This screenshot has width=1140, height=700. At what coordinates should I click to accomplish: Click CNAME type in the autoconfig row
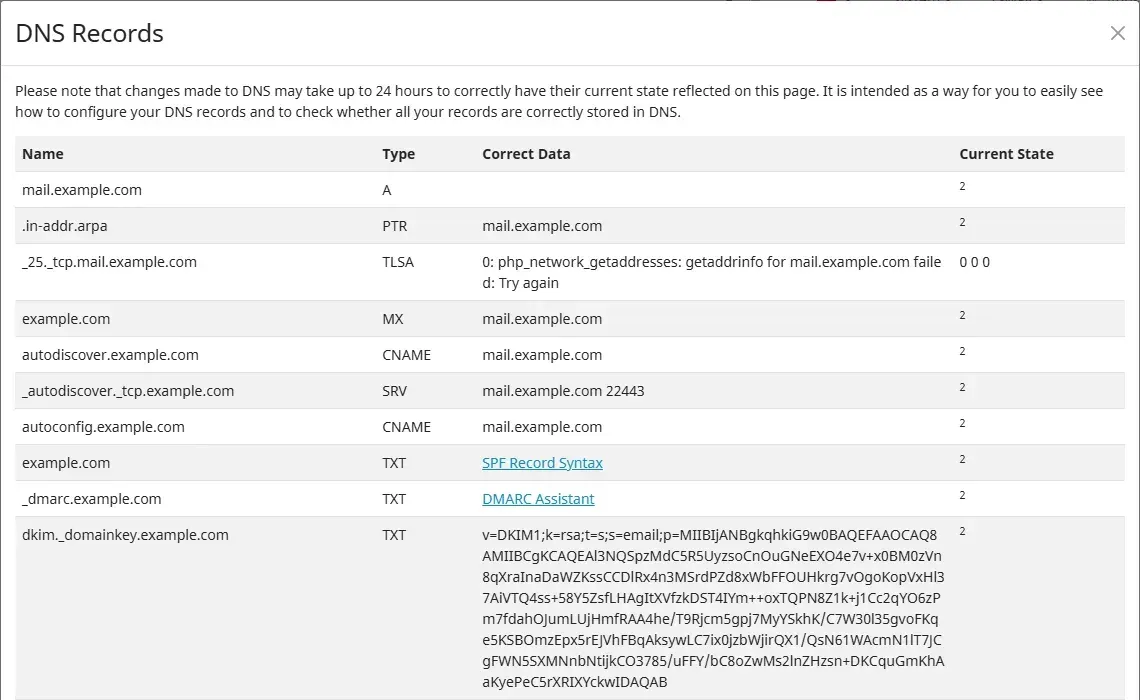tap(406, 427)
